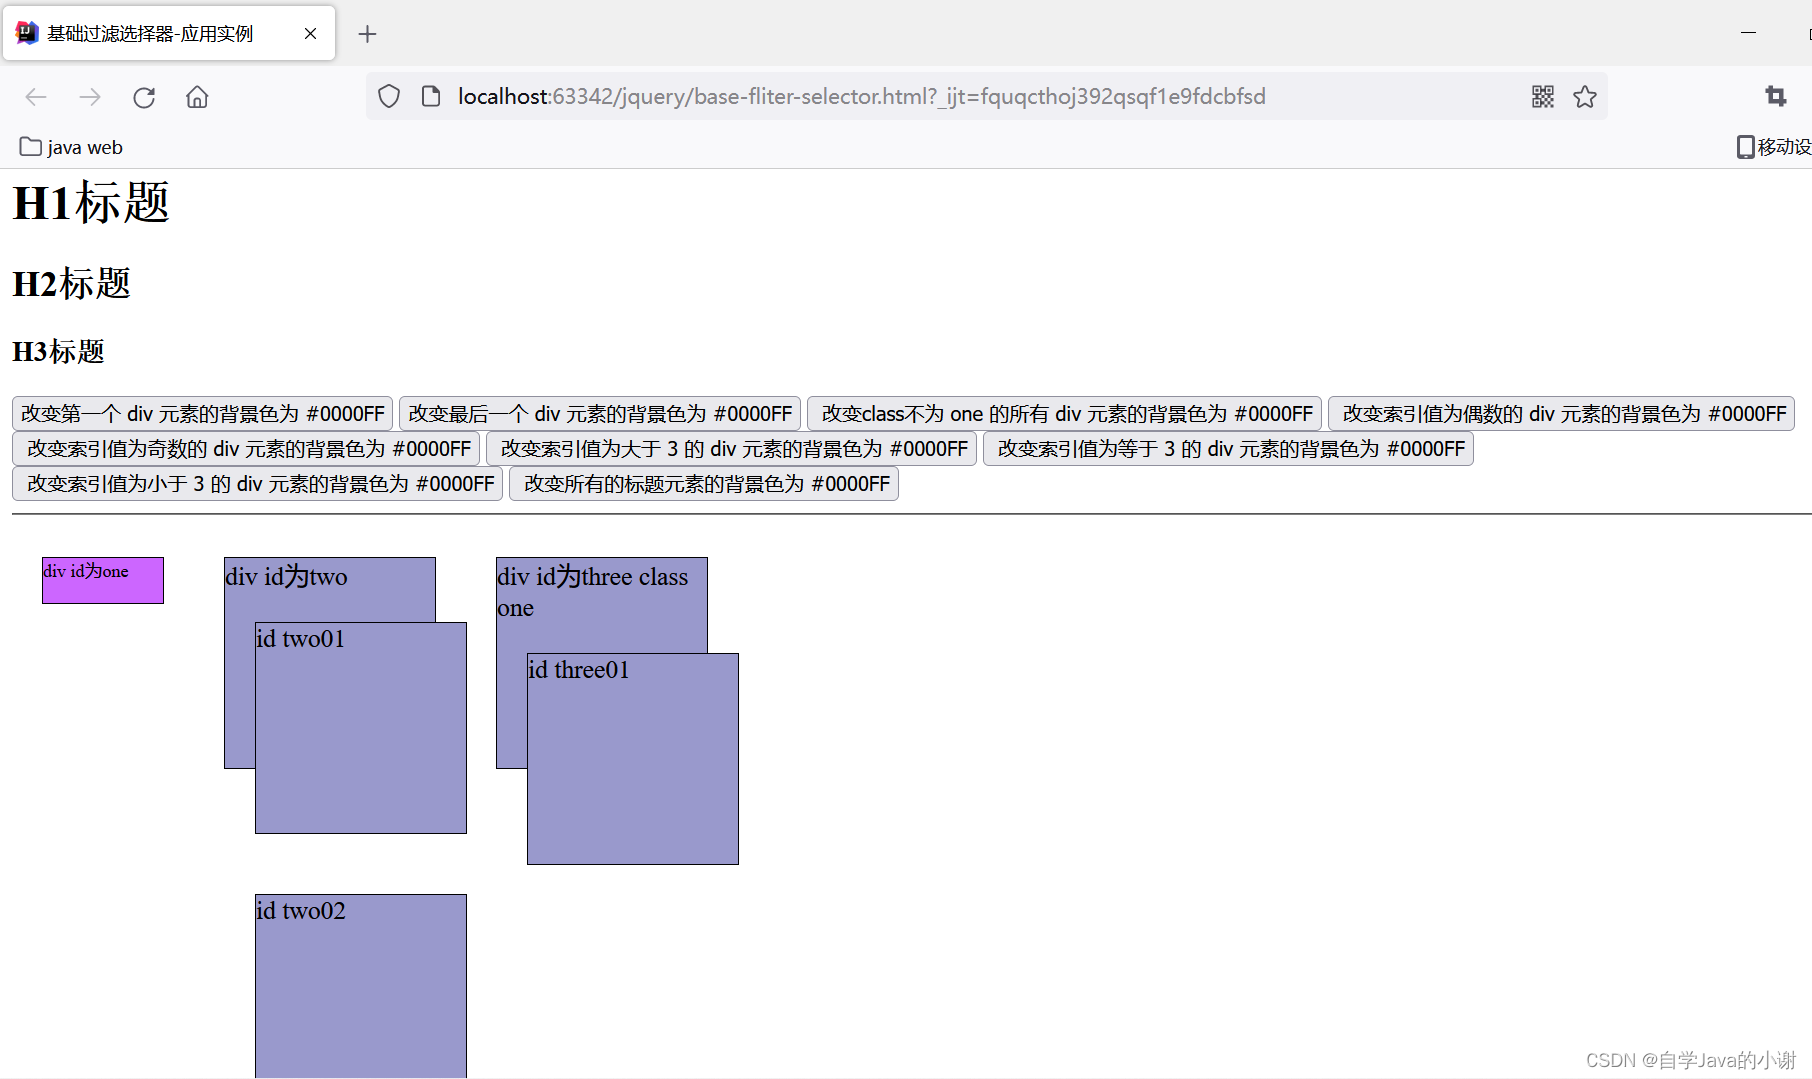Click 改变最后一个 div 元素的背景色 button
The image size is (1812, 1079).
600,414
